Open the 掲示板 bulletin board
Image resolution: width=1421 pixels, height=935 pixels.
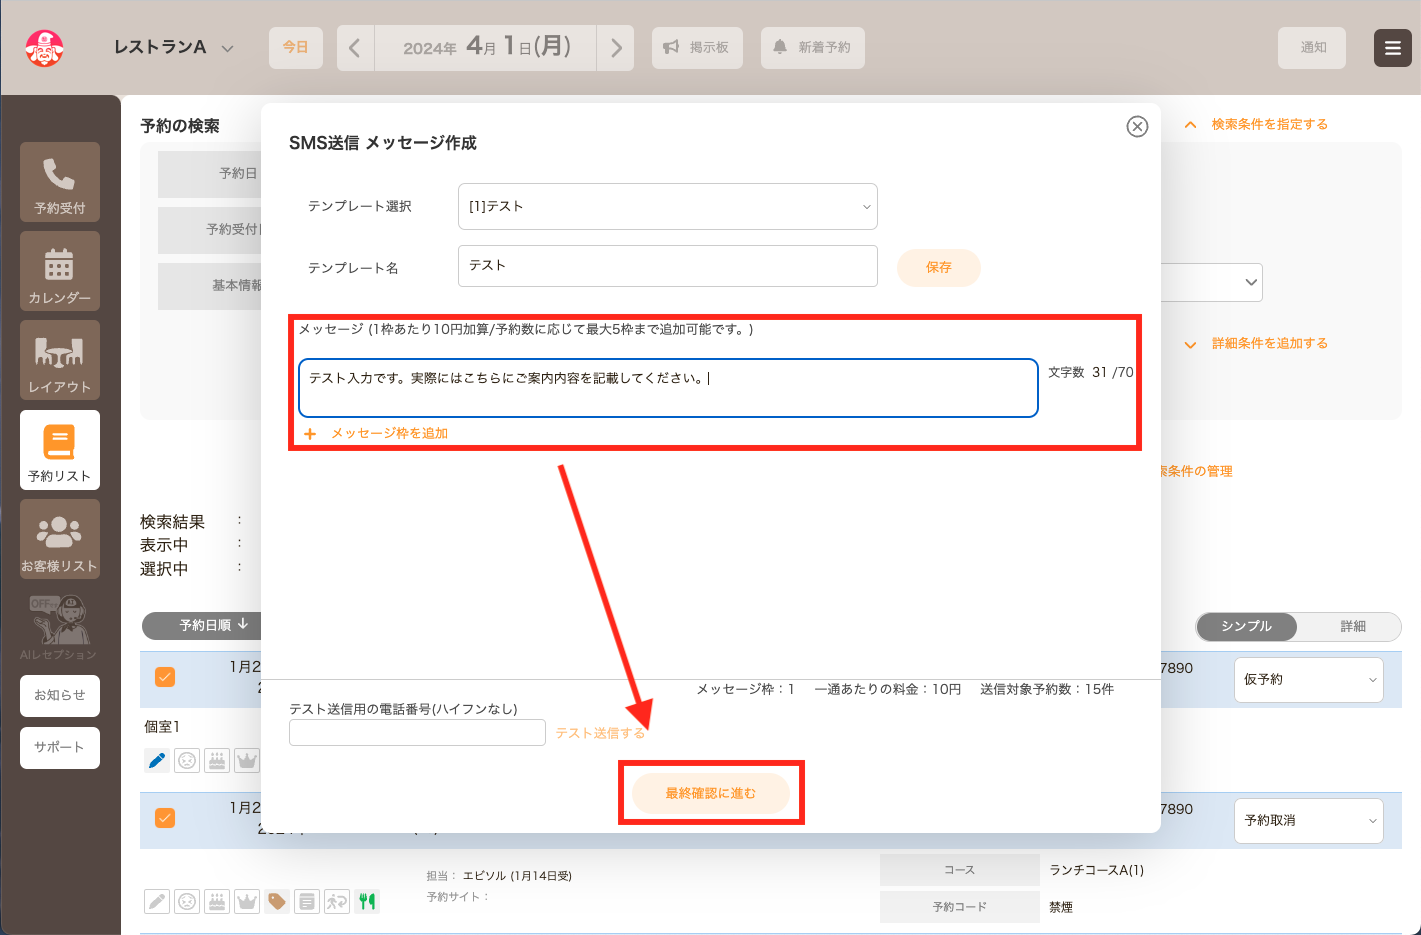[697, 47]
